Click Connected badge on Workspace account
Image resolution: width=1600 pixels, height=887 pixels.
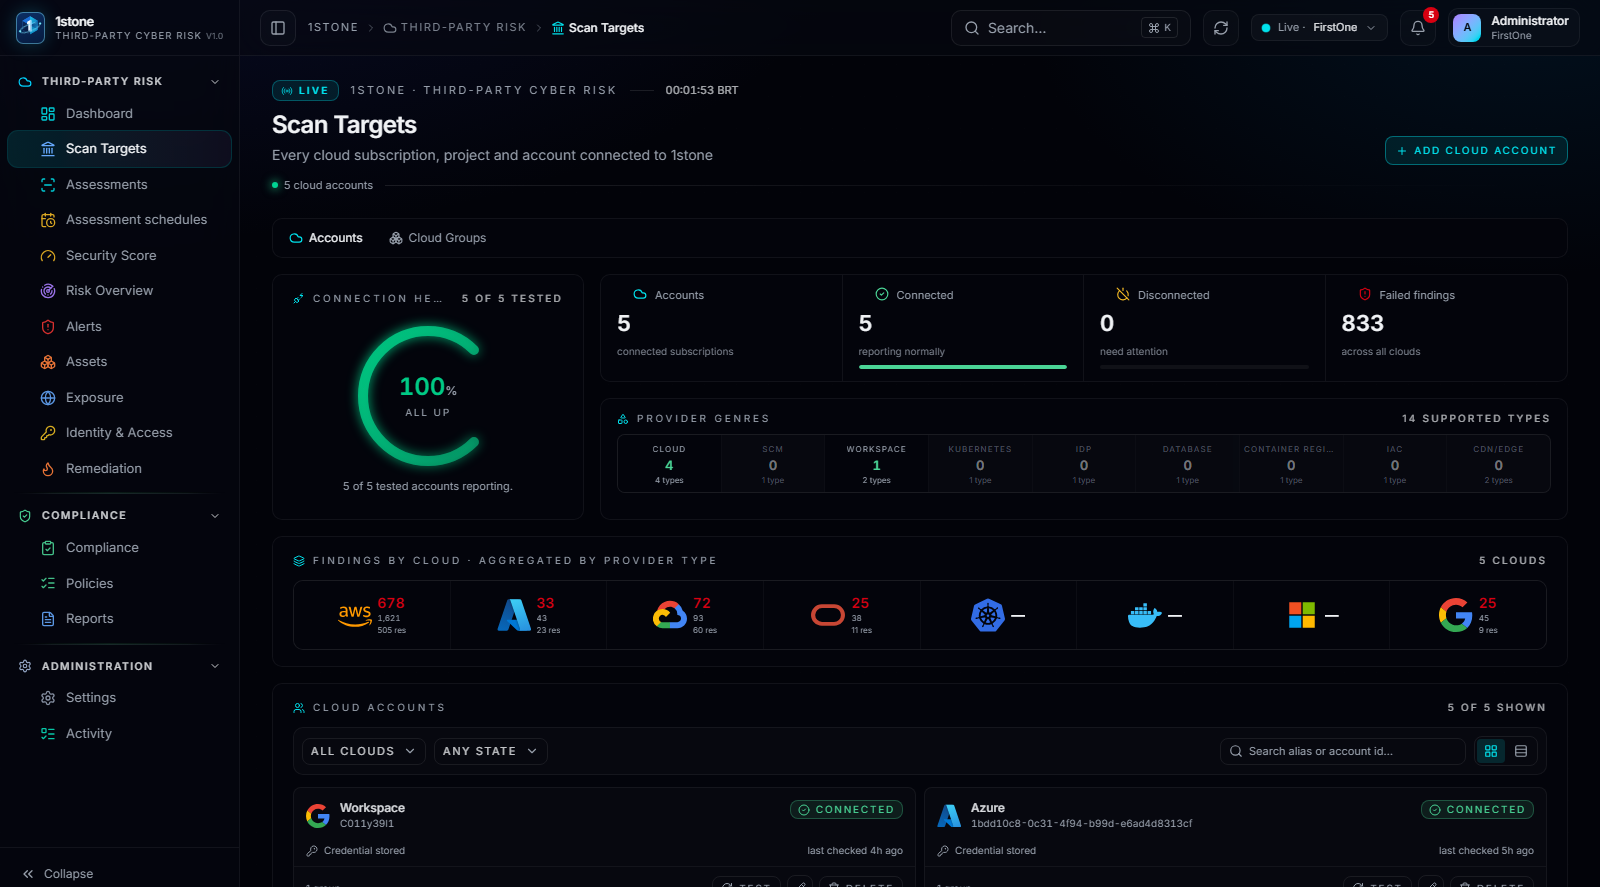click(x=846, y=810)
